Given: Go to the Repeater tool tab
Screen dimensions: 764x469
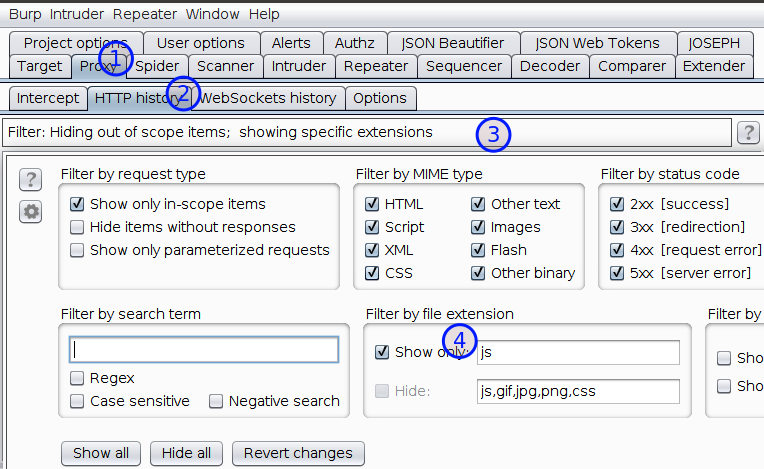Looking at the screenshot, I should (376, 66).
